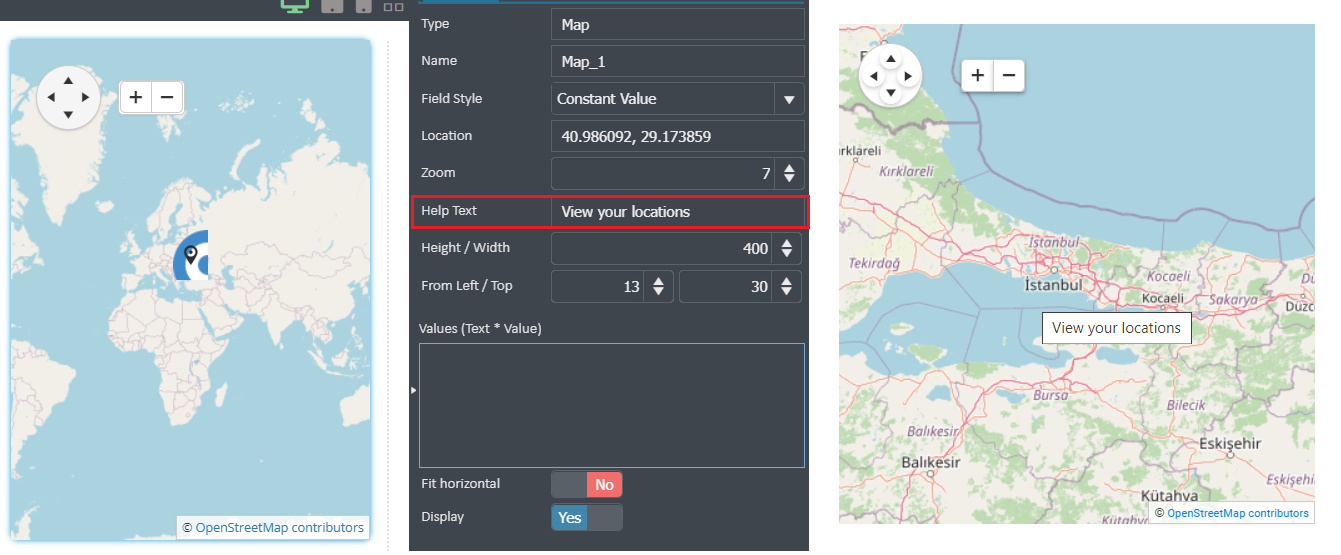This screenshot has width=1341, height=555.
Task: Zoom in on the left world map
Action: [x=136, y=97]
